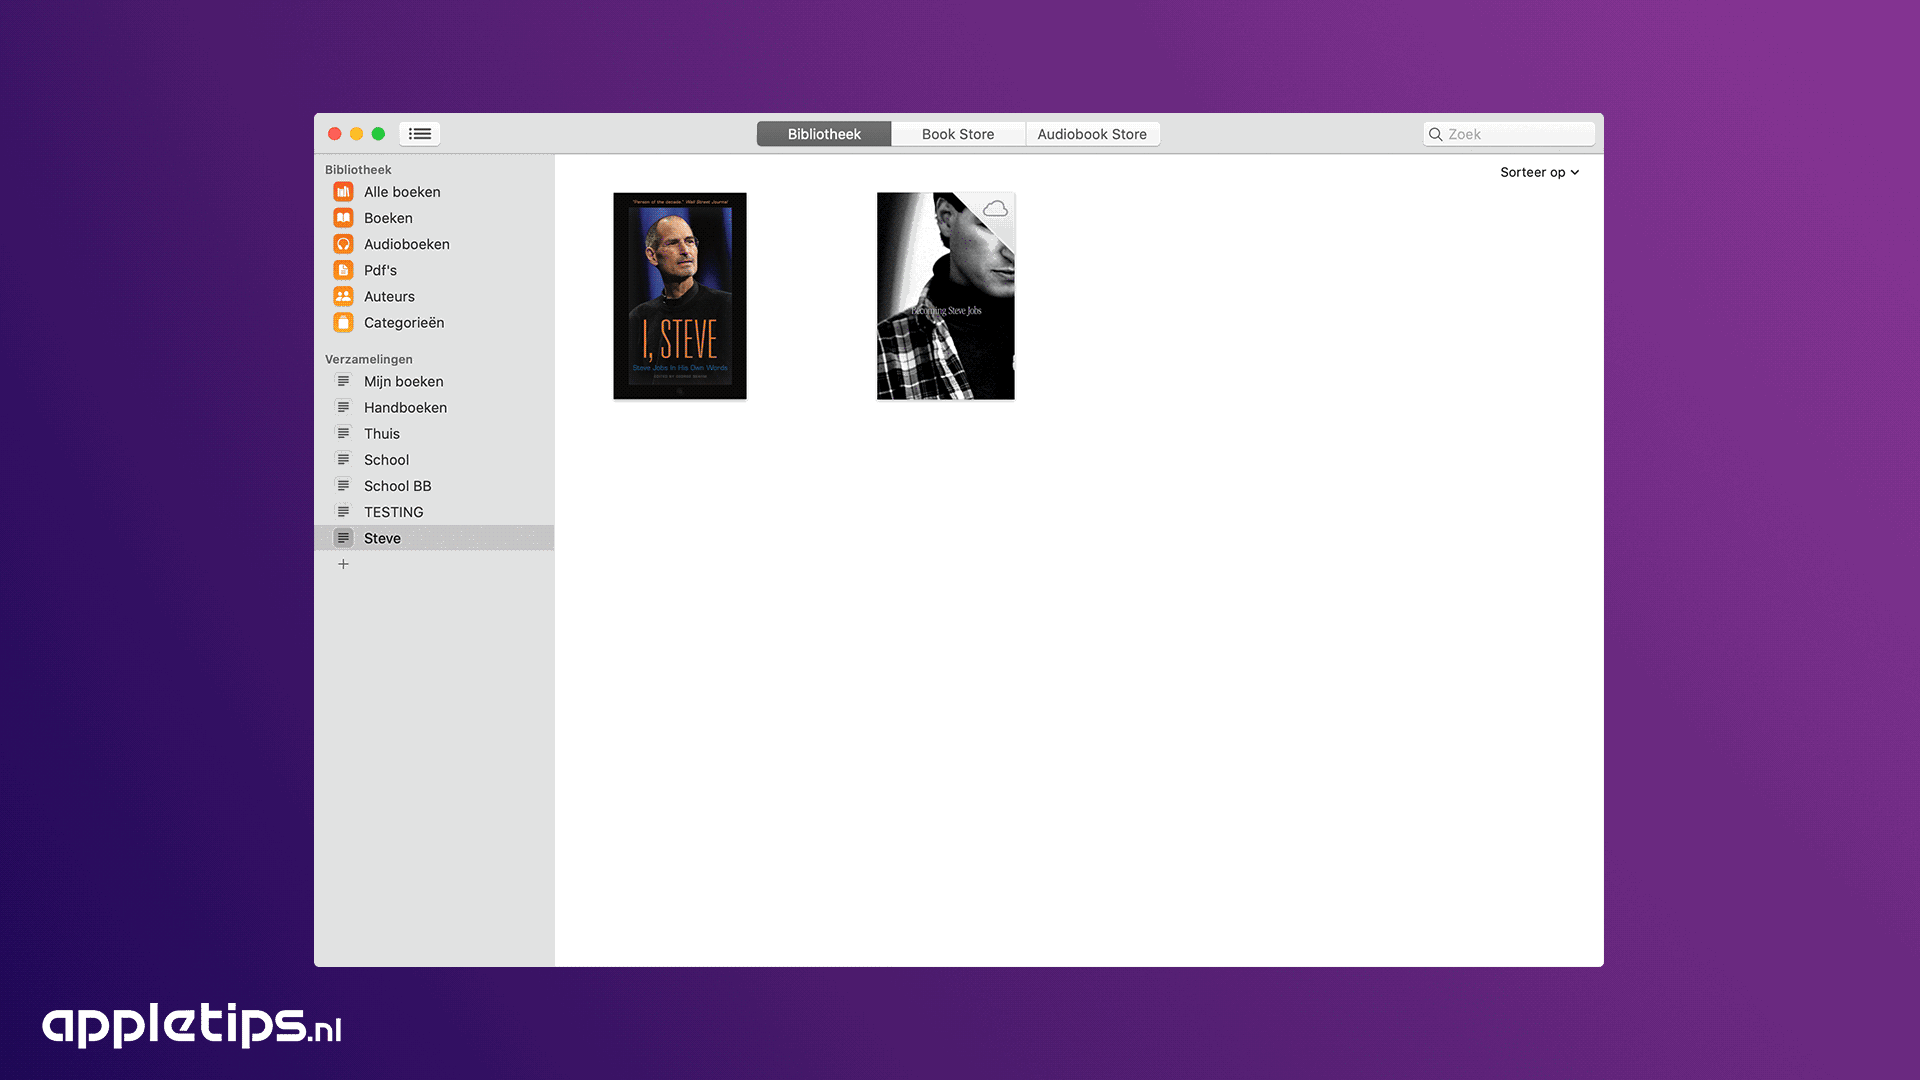The height and width of the screenshot is (1080, 1920).
Task: Open Audioboeken via its headphone icon
Action: click(x=343, y=244)
